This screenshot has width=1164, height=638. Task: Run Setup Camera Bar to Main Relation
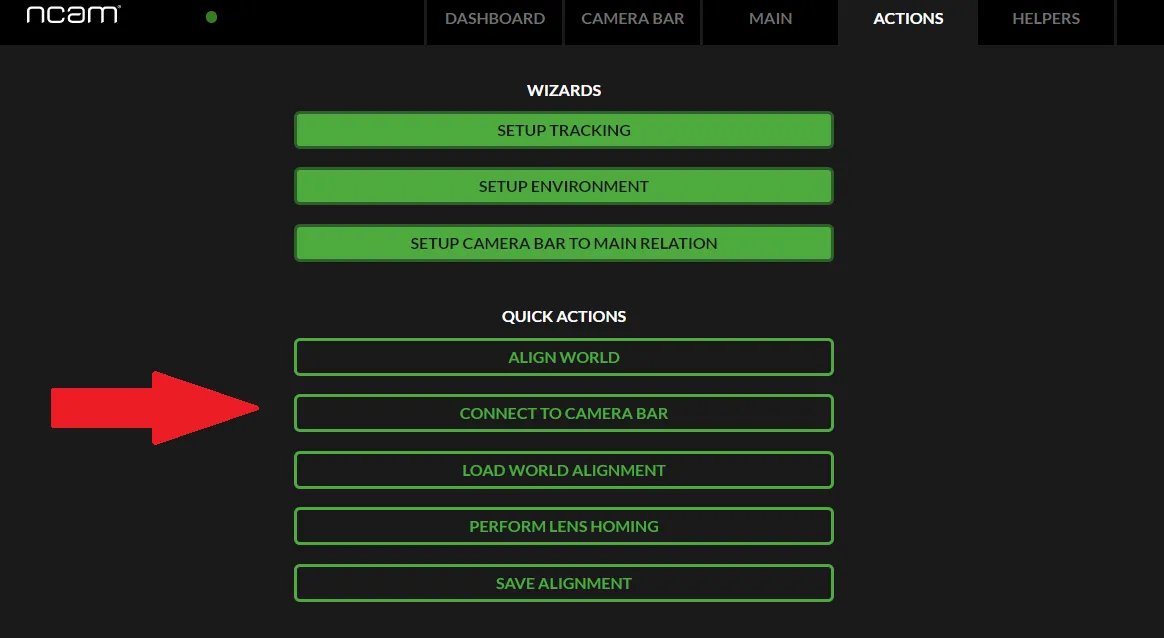pos(564,243)
